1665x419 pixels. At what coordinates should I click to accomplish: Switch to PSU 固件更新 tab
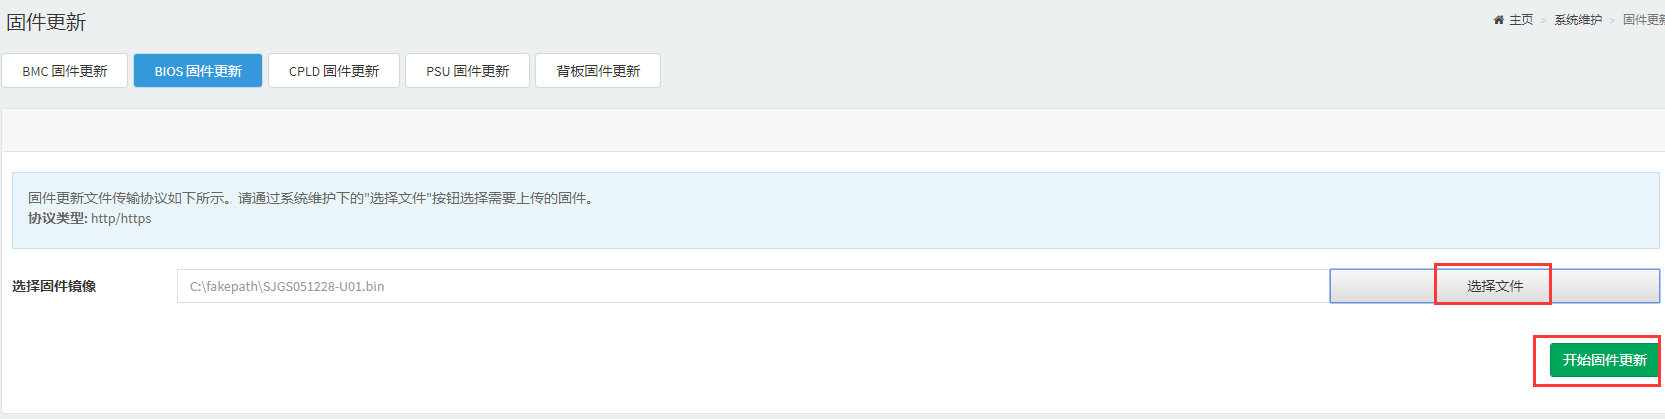[467, 71]
